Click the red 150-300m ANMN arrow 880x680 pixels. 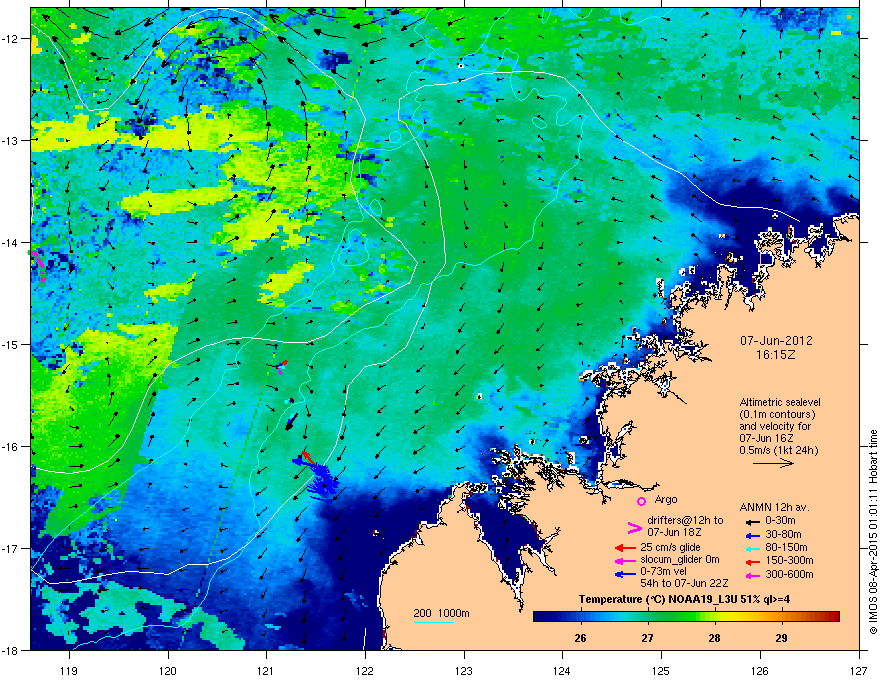coord(752,562)
